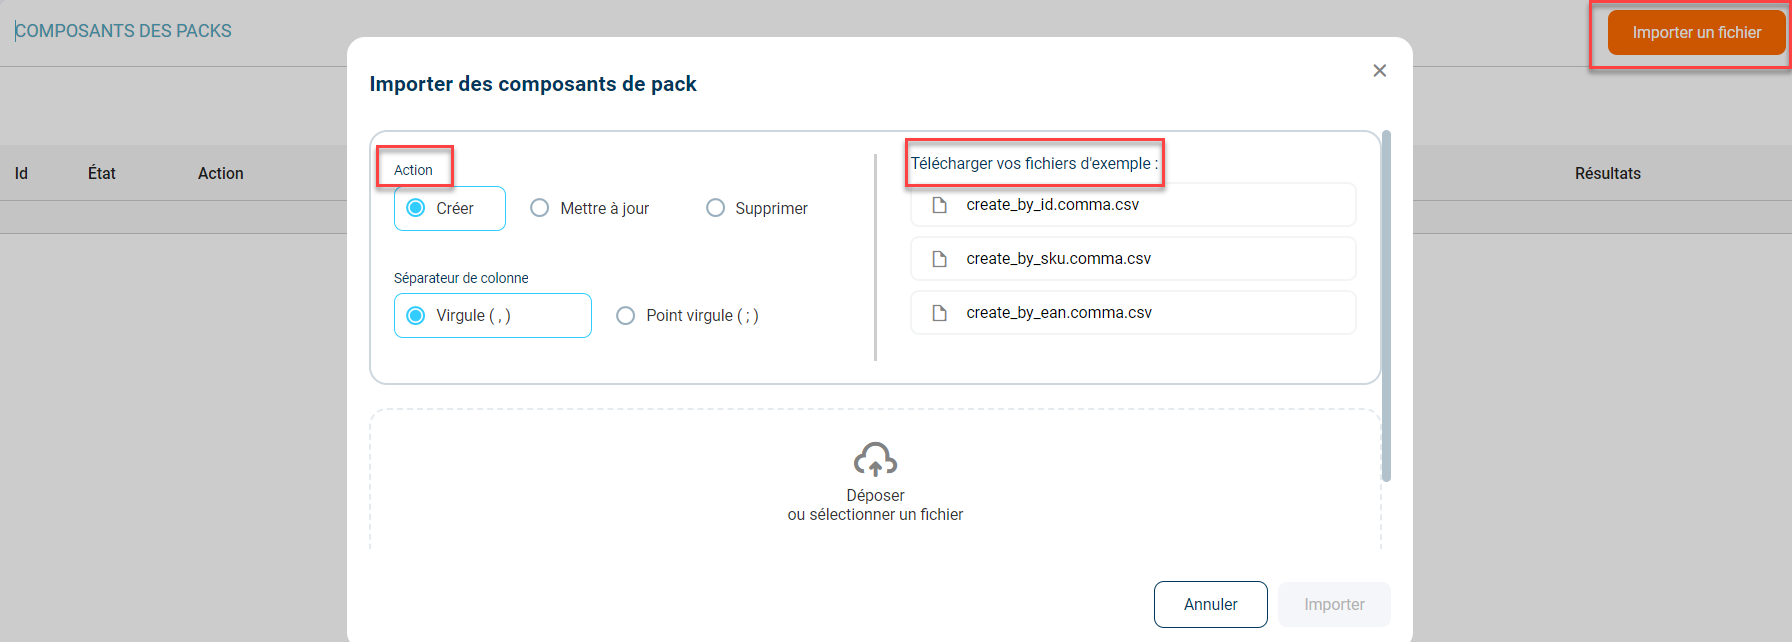Viewport: 1792px width, 642px height.
Task: Click the file icon beside create_by_id.comma.csv
Action: [939, 205]
